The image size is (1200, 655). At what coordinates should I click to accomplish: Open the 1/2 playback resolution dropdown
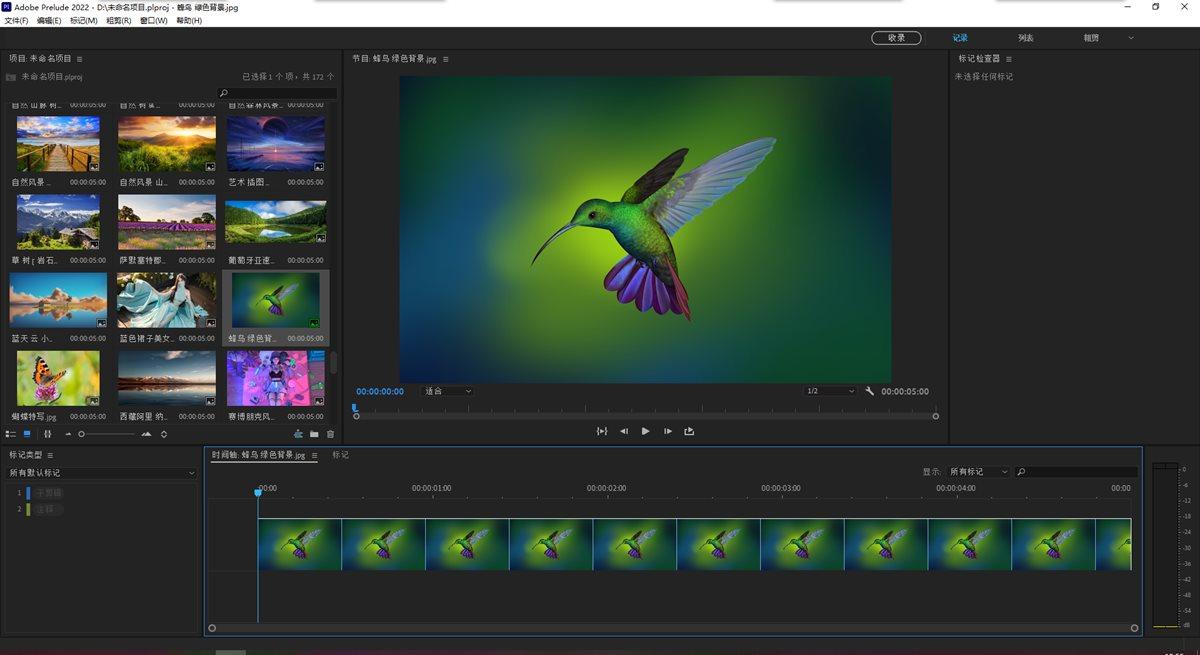coord(830,391)
